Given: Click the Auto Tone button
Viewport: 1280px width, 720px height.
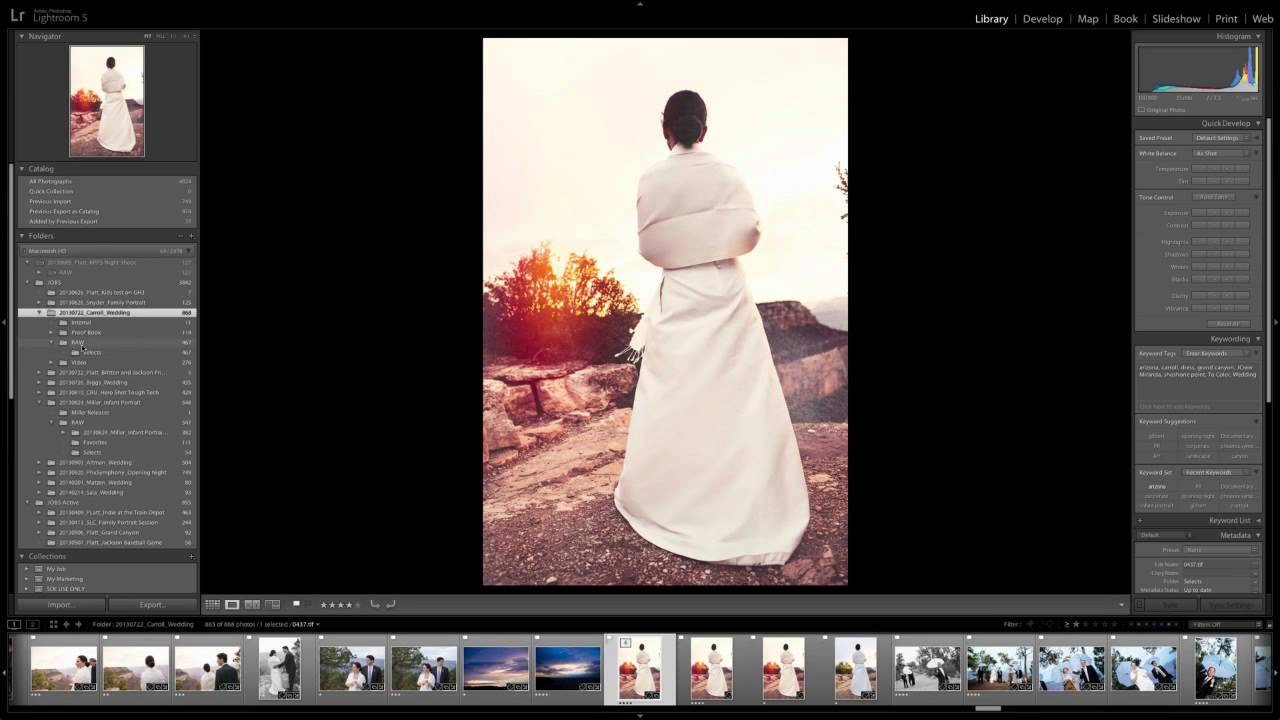Looking at the screenshot, I should point(1214,197).
